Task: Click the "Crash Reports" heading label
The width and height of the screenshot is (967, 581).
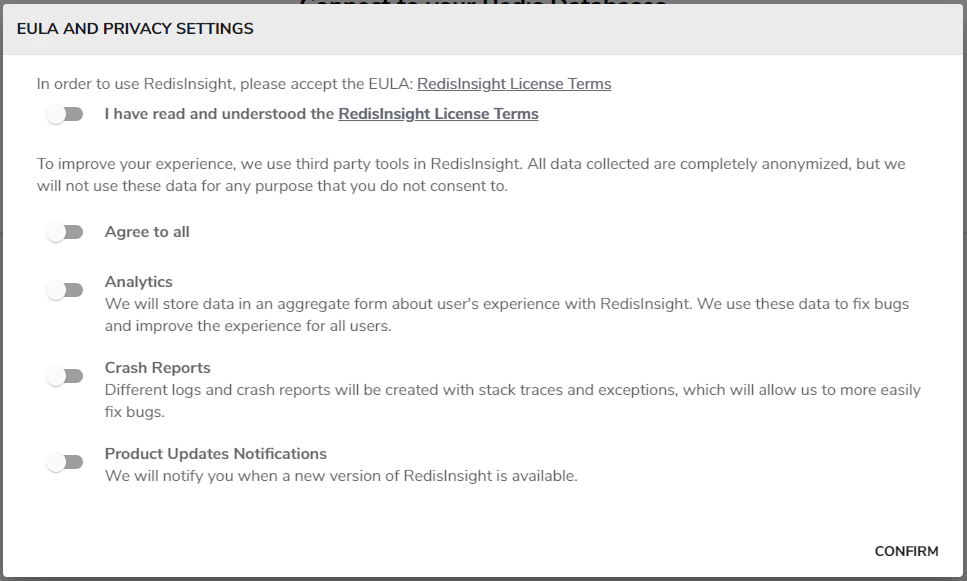Action: tap(158, 368)
